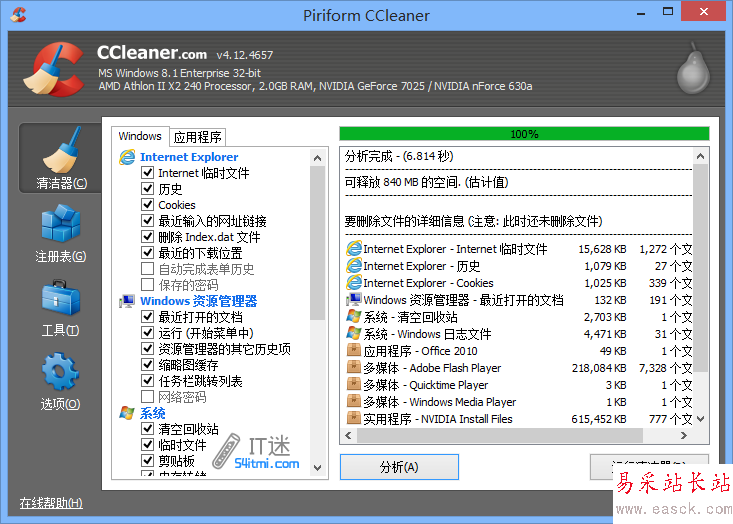
Task: Open the Tools (工具) toolbox icon
Action: pos(61,298)
